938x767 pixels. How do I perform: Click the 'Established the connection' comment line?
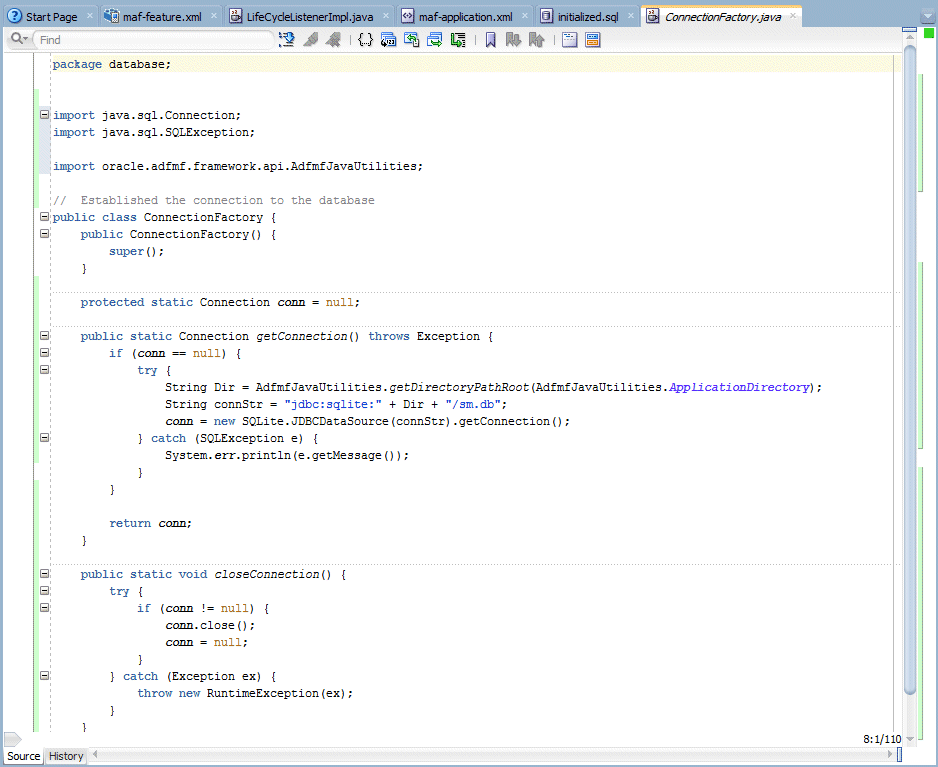214,200
